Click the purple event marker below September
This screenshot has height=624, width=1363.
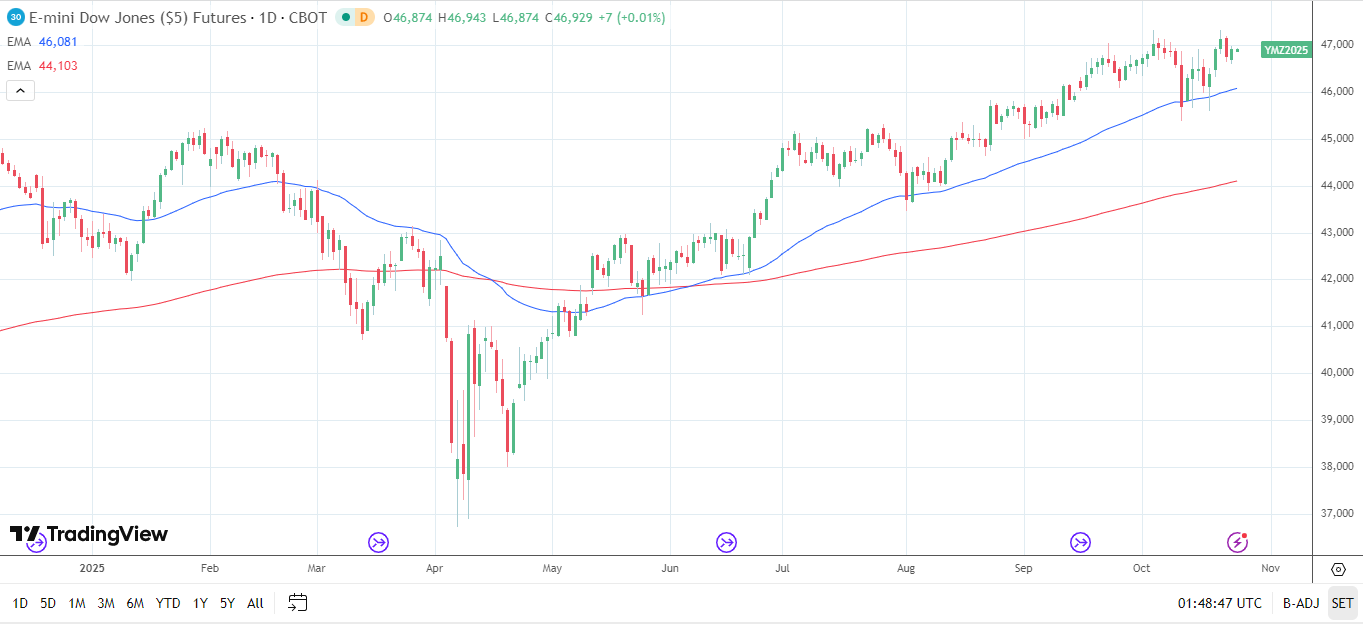pos(1080,543)
